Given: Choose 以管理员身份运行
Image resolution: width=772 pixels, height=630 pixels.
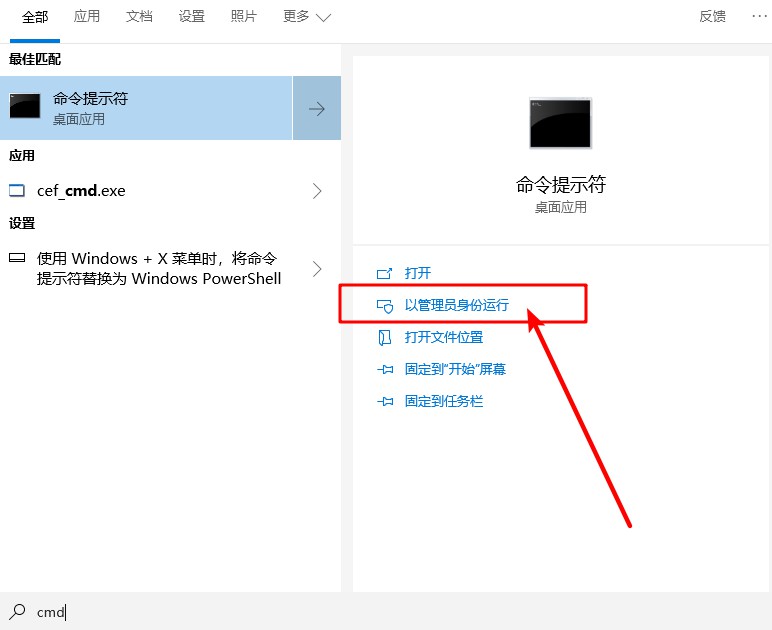Looking at the screenshot, I should (456, 305).
